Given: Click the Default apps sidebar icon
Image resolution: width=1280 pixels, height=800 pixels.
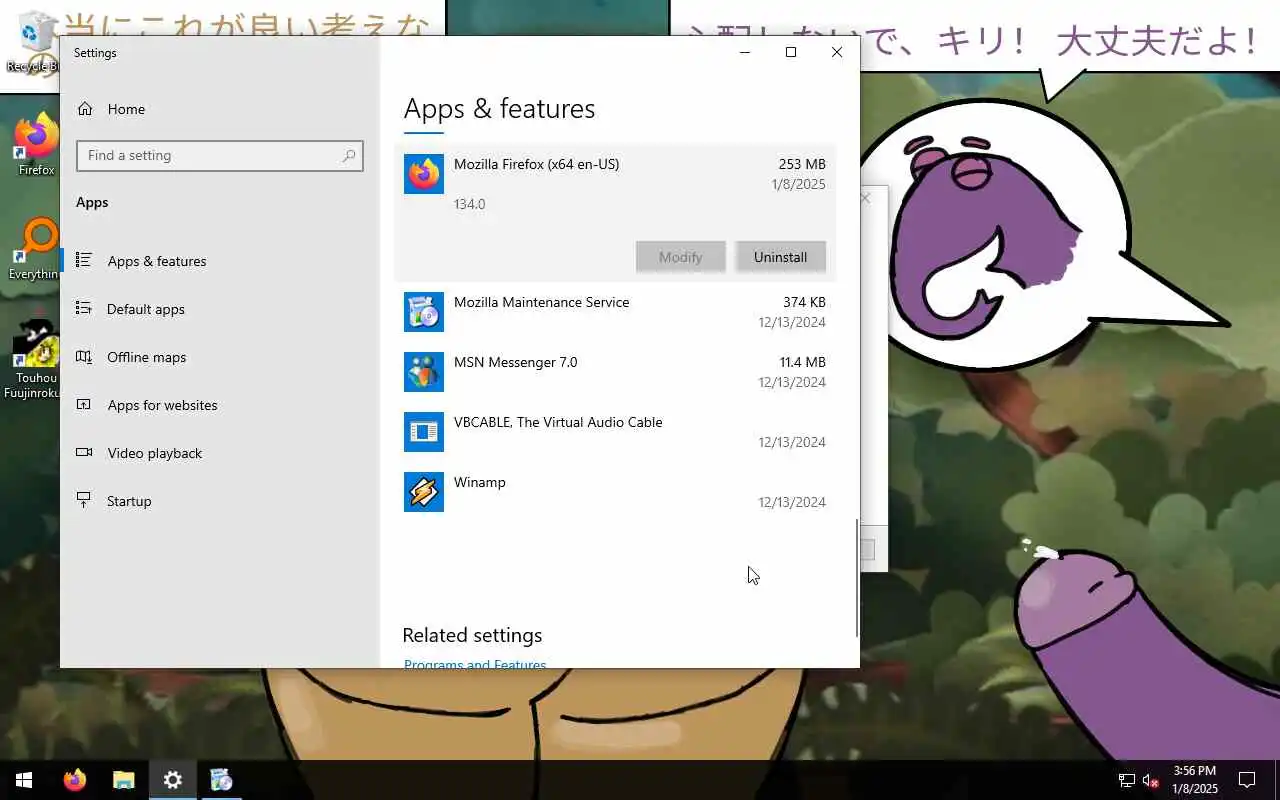Looking at the screenshot, I should pos(84,308).
